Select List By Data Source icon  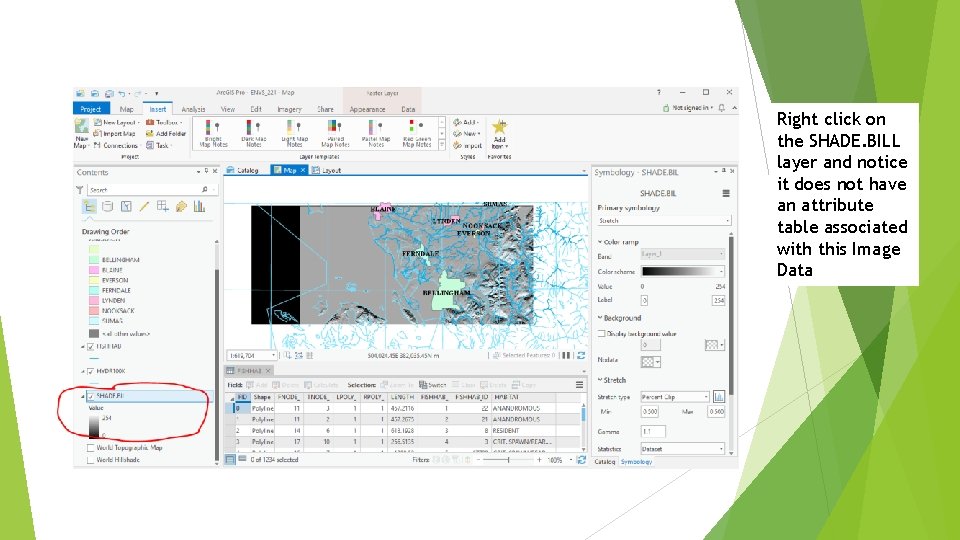point(107,207)
